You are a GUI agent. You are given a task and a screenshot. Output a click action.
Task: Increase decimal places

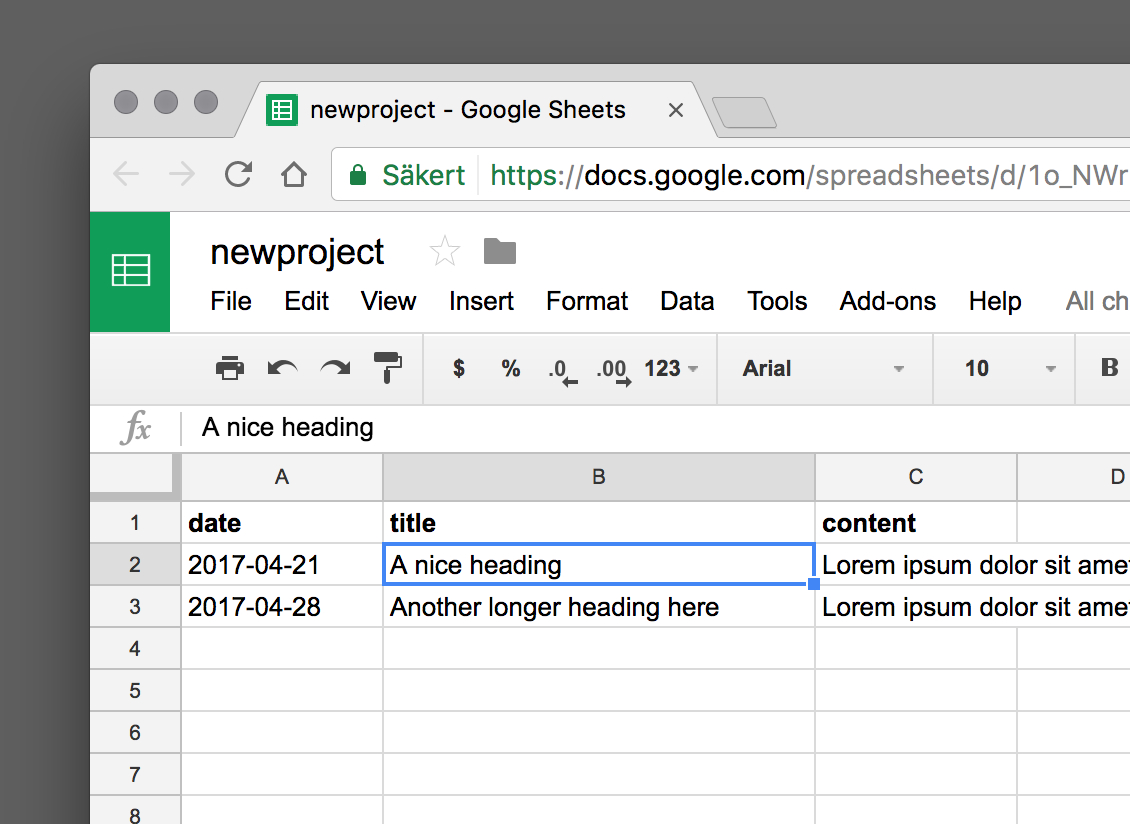click(613, 370)
